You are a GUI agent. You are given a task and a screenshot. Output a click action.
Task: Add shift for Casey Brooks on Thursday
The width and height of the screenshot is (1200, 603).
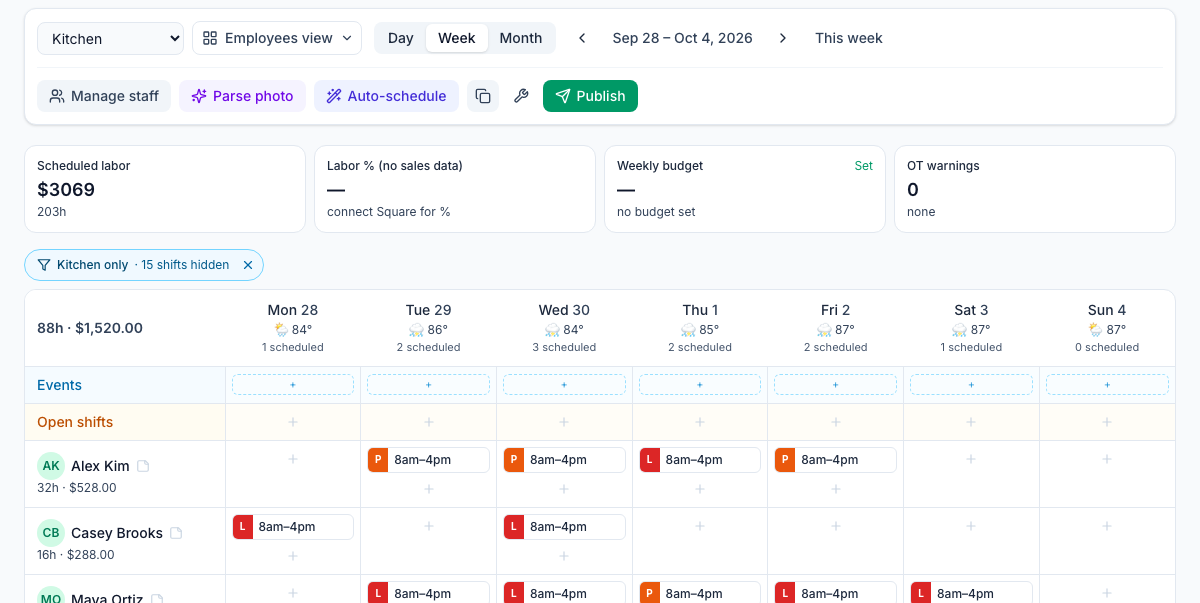tap(700, 526)
